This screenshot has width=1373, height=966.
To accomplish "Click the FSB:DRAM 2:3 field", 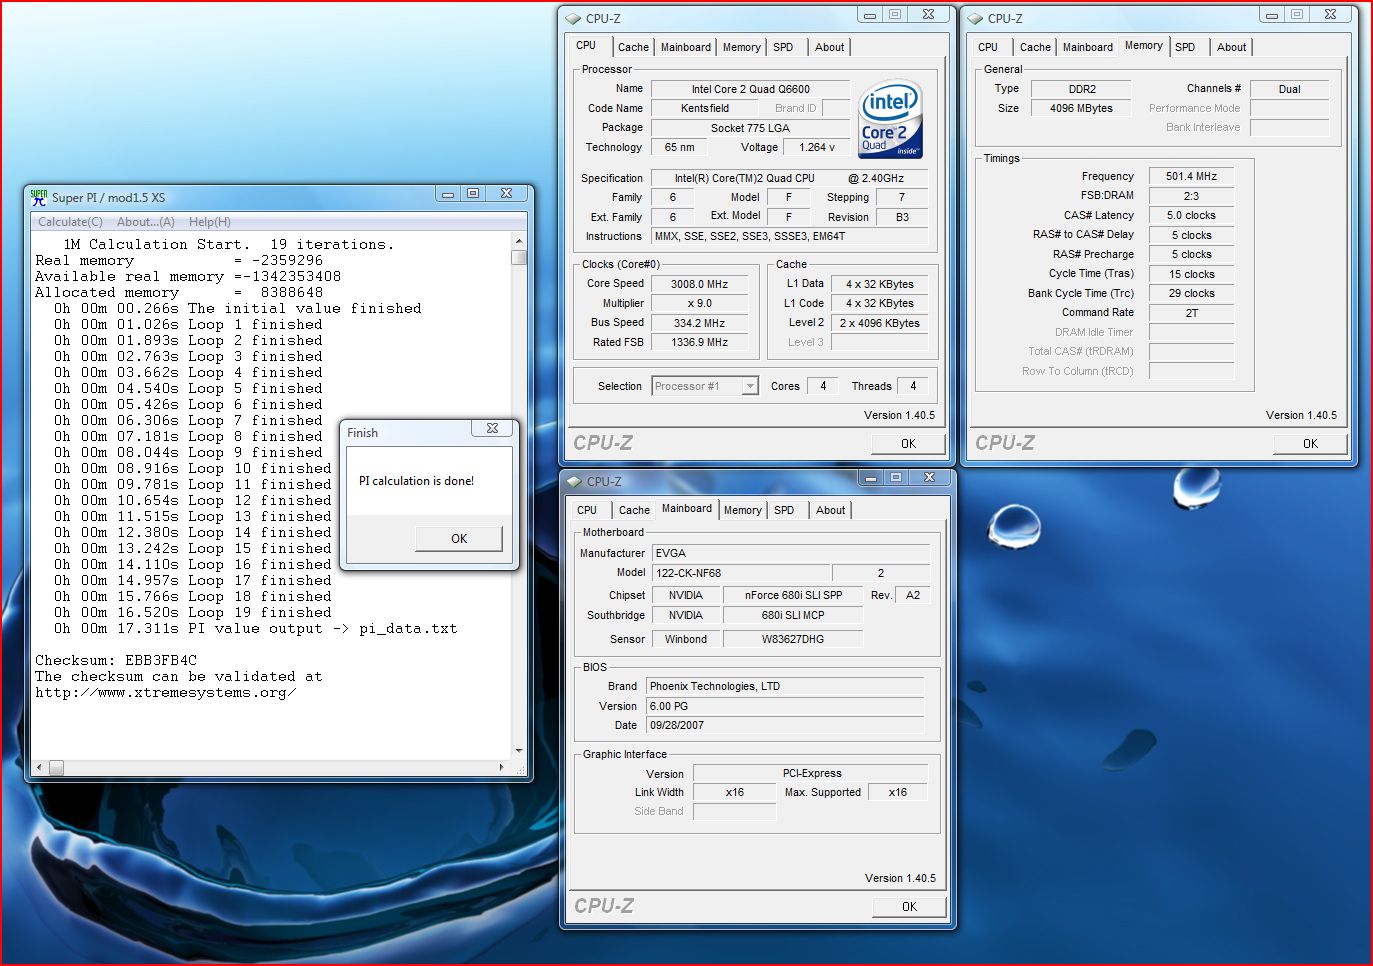I will pyautogui.click(x=1191, y=196).
